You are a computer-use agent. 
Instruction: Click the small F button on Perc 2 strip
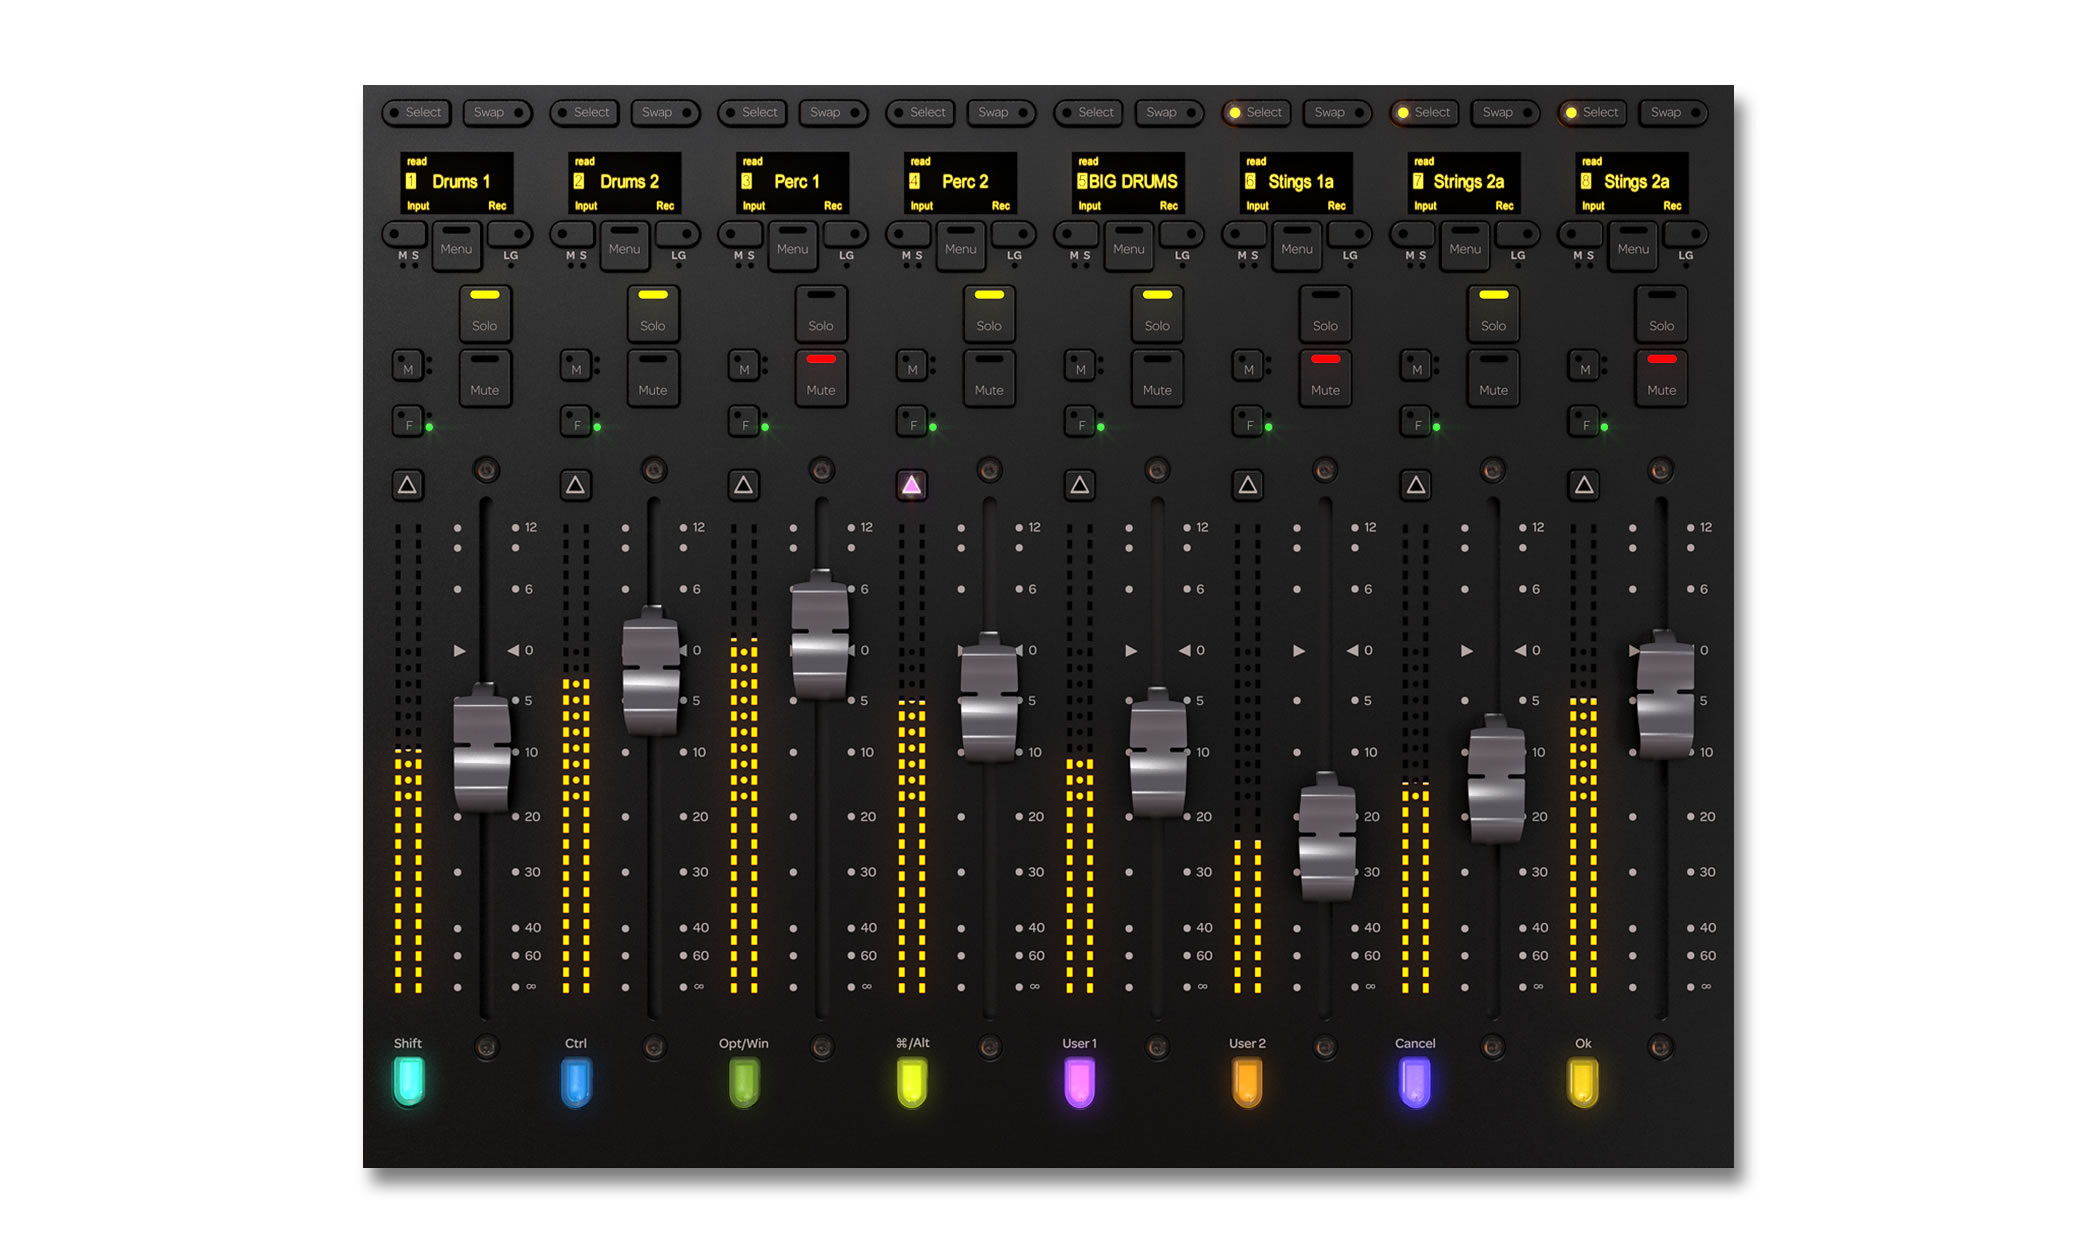coord(910,423)
